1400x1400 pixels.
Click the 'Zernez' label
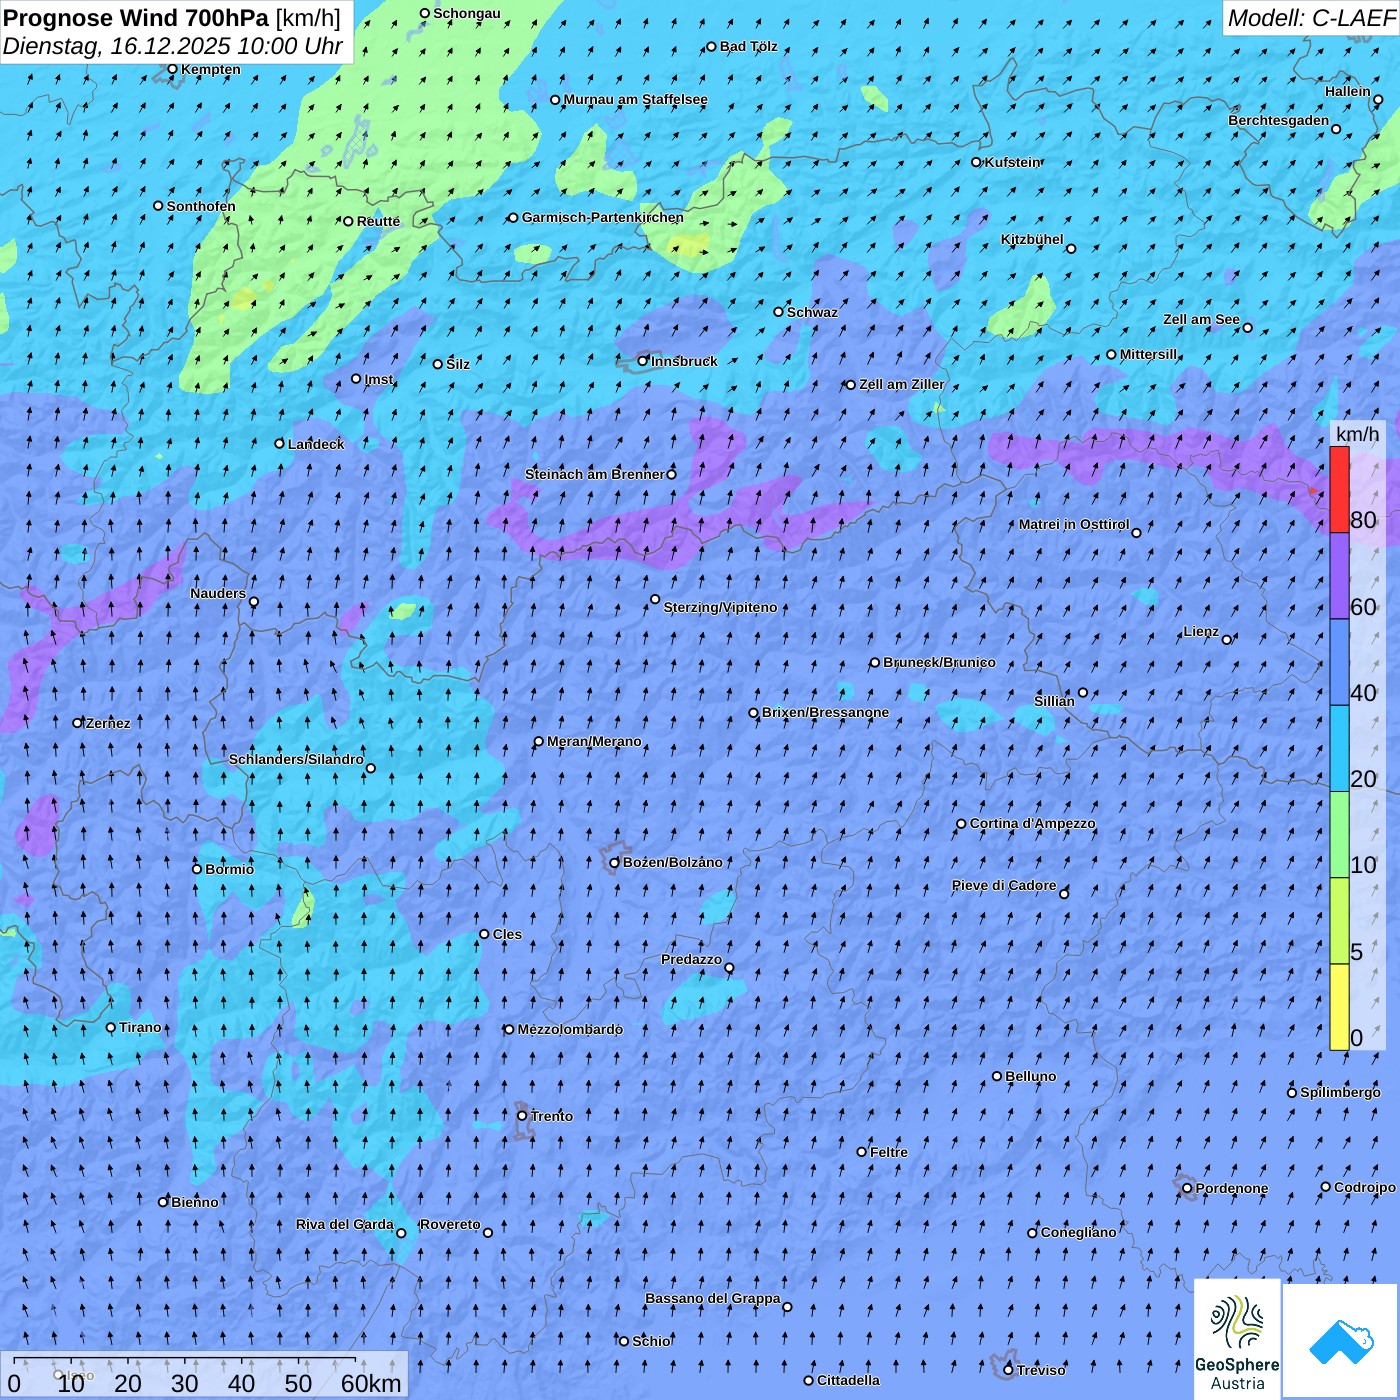(x=108, y=723)
